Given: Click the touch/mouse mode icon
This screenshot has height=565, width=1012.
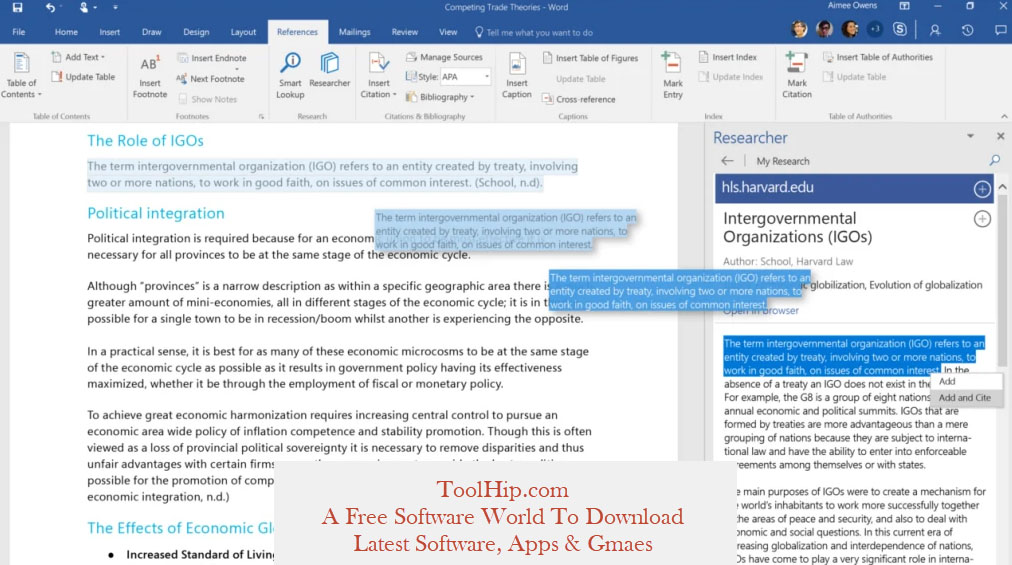Looking at the screenshot, I should (x=86, y=7).
